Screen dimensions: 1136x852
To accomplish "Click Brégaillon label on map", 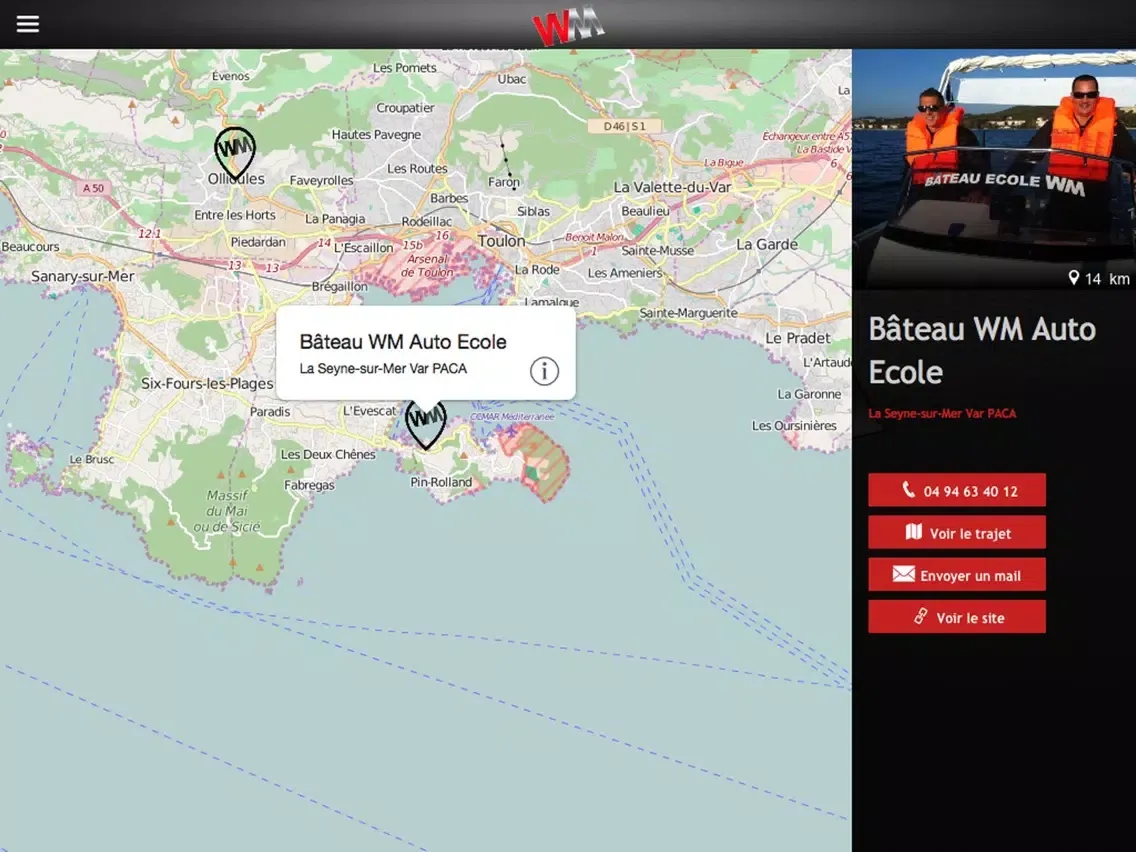I will pyautogui.click(x=340, y=286).
